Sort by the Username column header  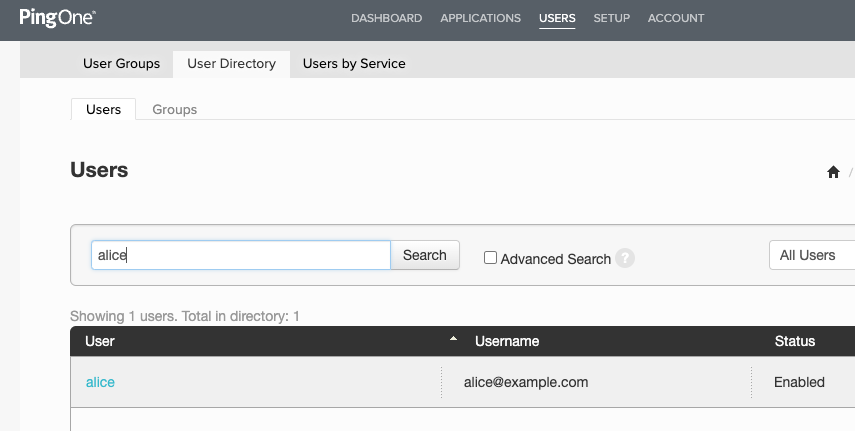507,341
